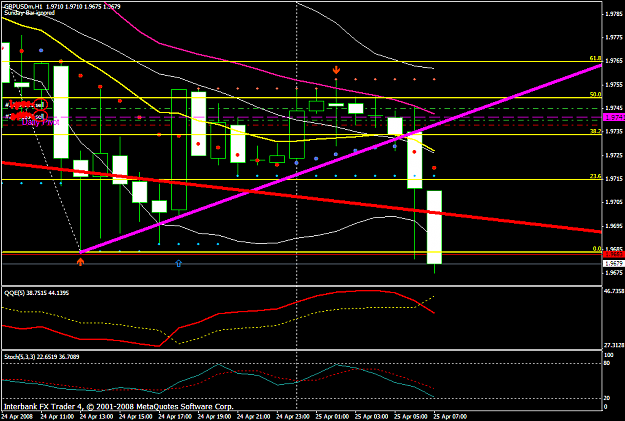Click the white 1.9679 current price tag
The width and height of the screenshot is (625, 421).
[x=614, y=264]
